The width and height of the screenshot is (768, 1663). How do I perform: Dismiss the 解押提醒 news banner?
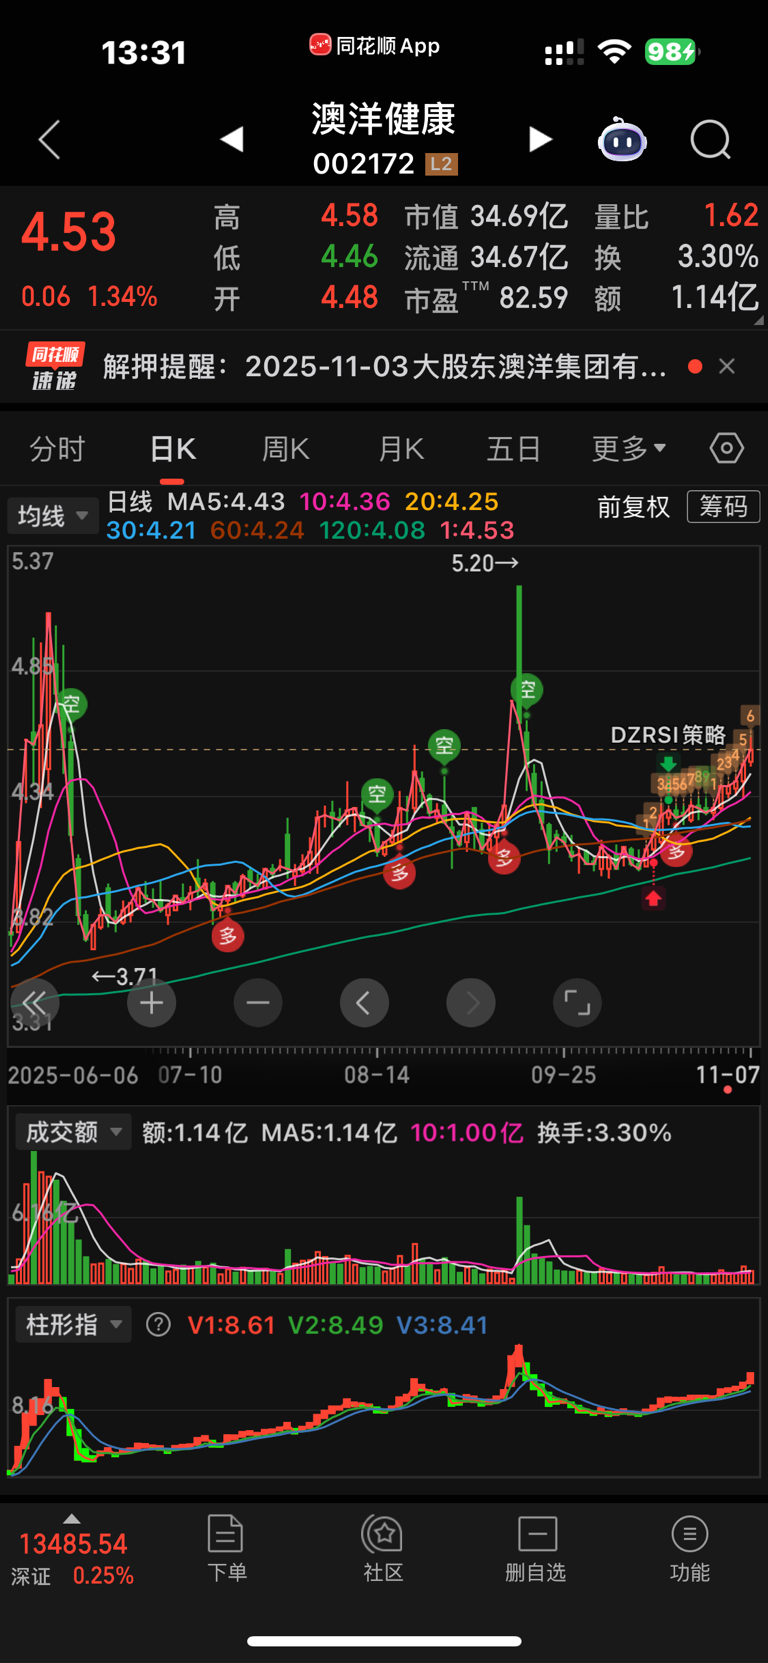tap(727, 367)
